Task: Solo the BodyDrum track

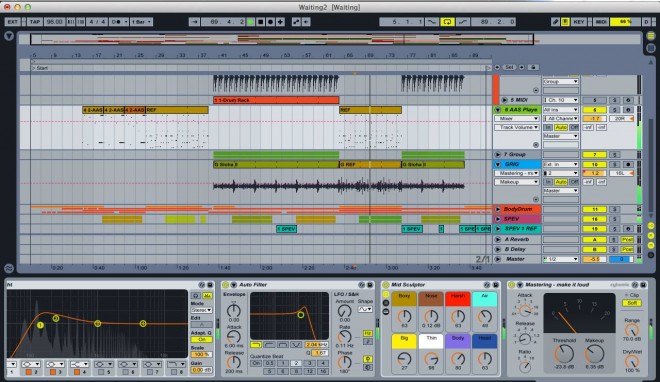Action: tap(614, 209)
